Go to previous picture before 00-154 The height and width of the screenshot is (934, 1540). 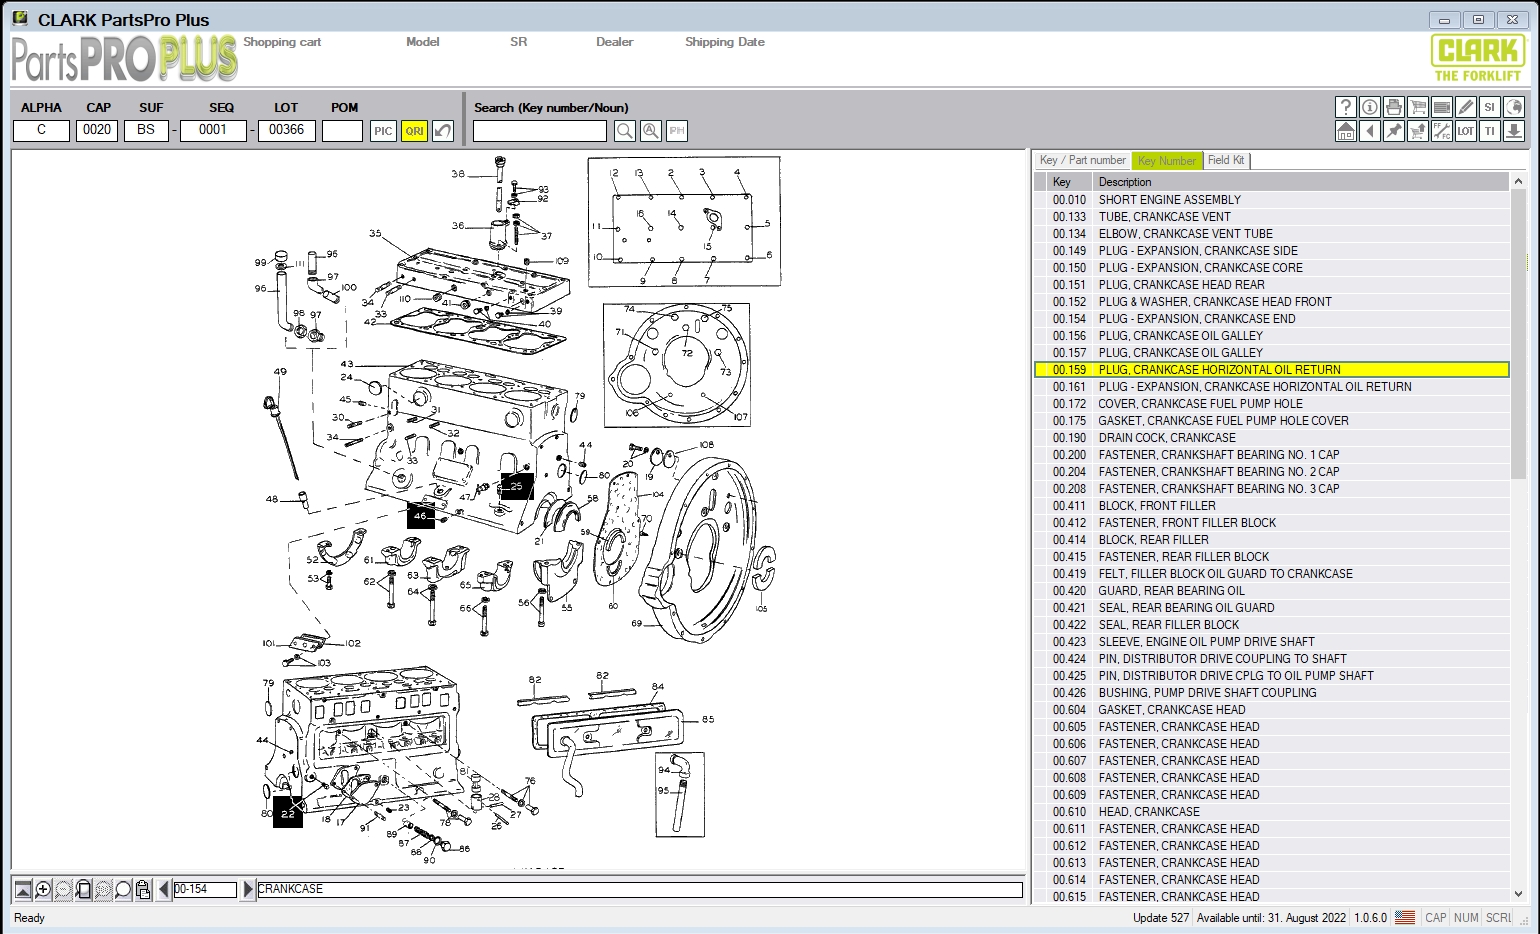click(x=164, y=889)
